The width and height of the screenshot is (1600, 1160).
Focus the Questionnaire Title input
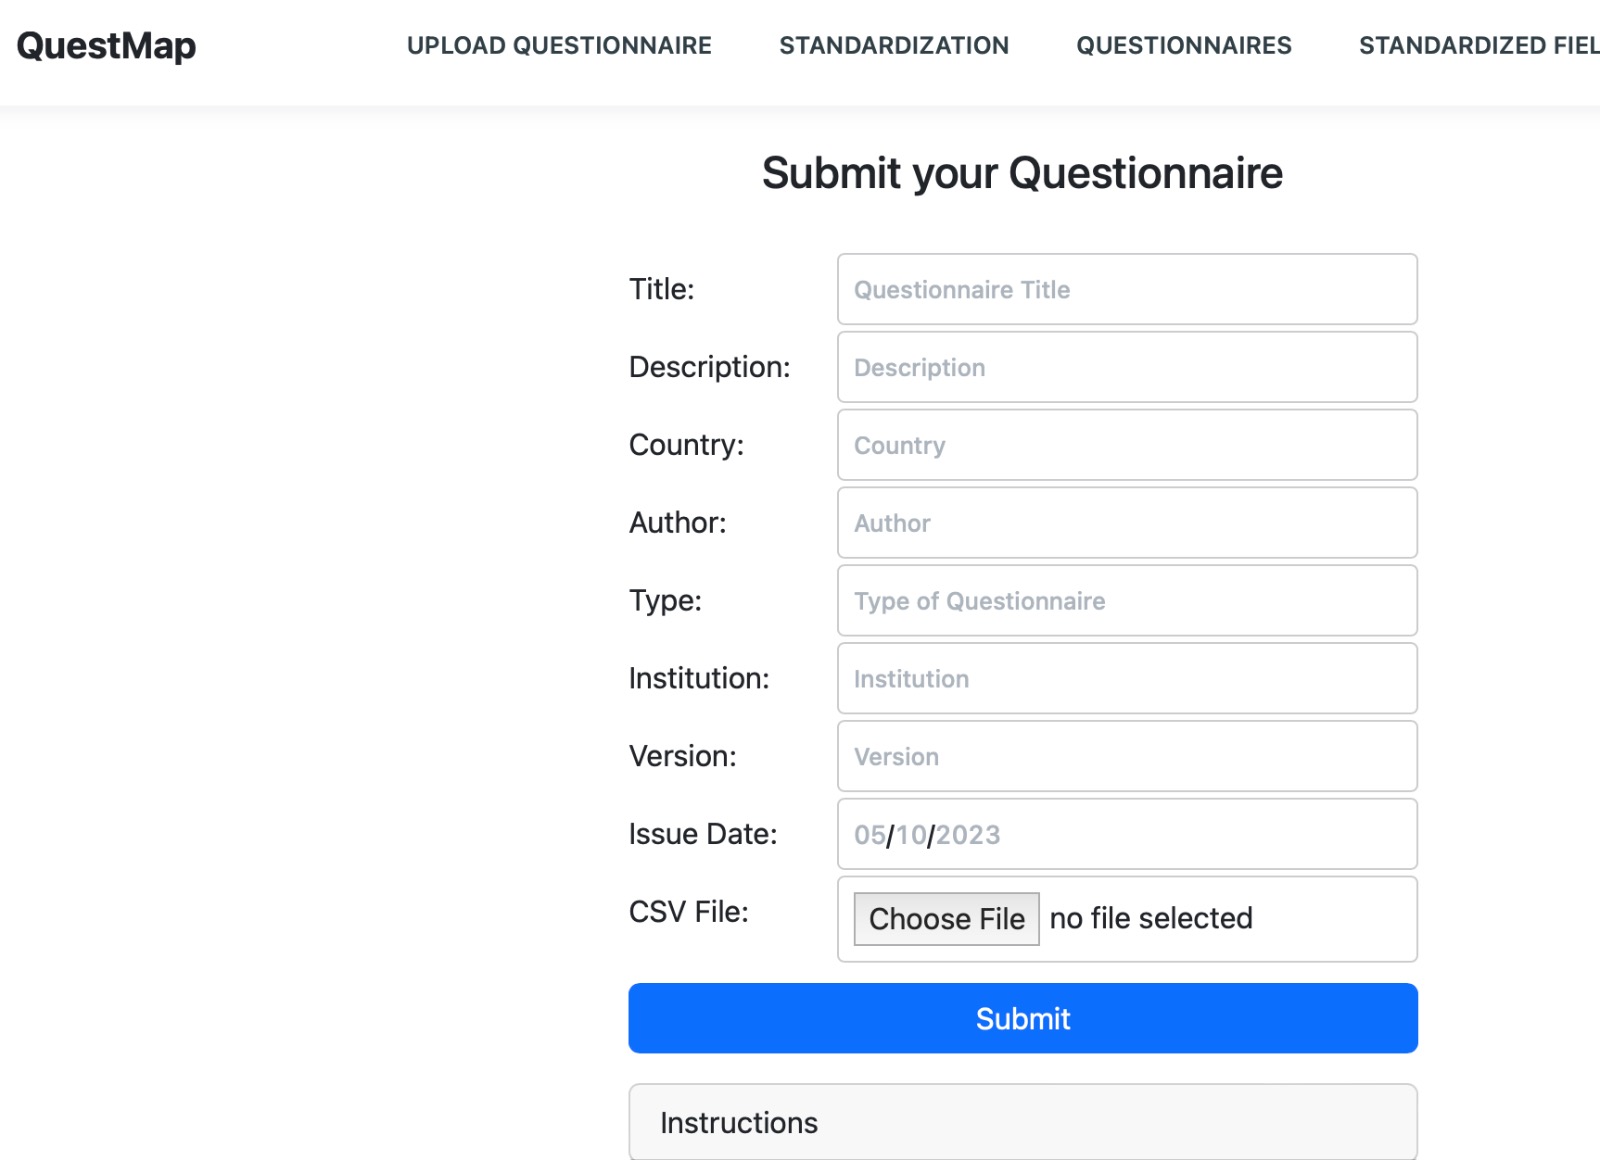(x=1127, y=289)
